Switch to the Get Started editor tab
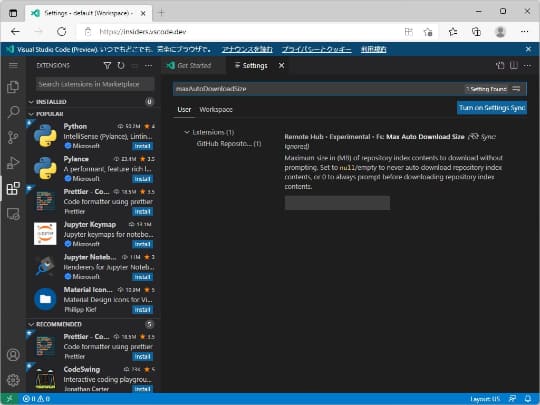Viewport: 540px width, 405px height. 189,65
